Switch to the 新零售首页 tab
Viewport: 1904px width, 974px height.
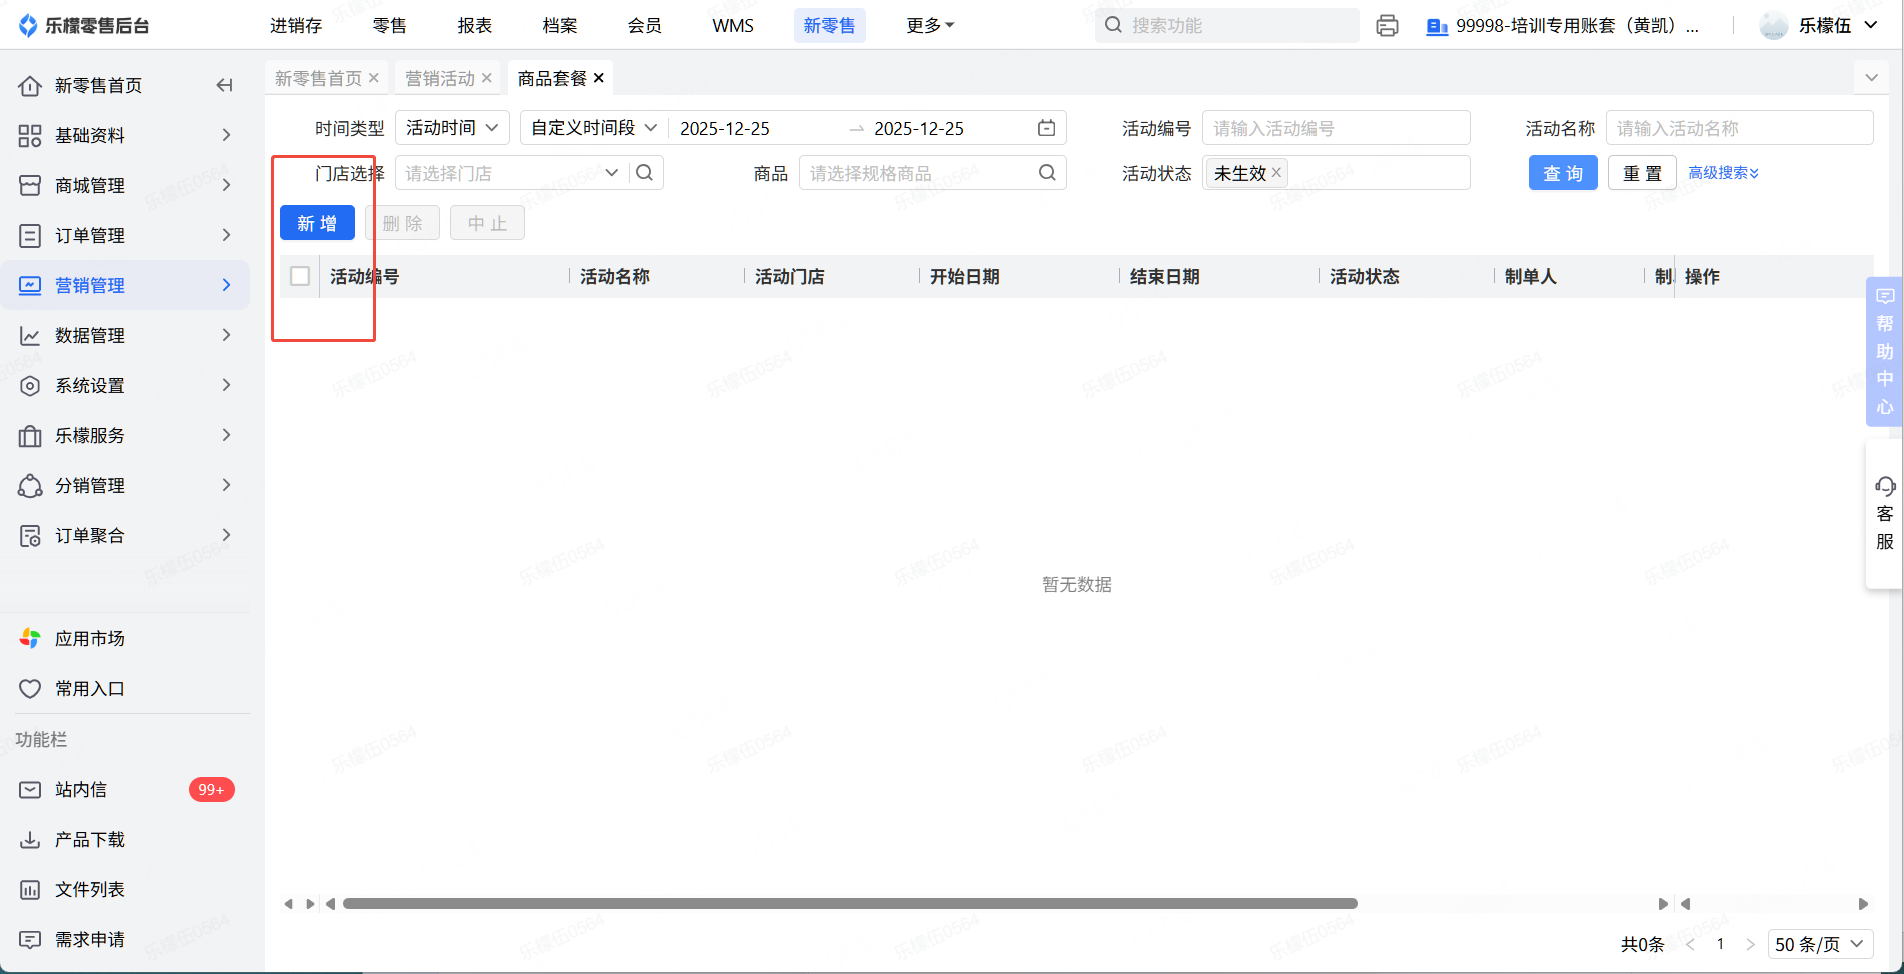pos(318,78)
